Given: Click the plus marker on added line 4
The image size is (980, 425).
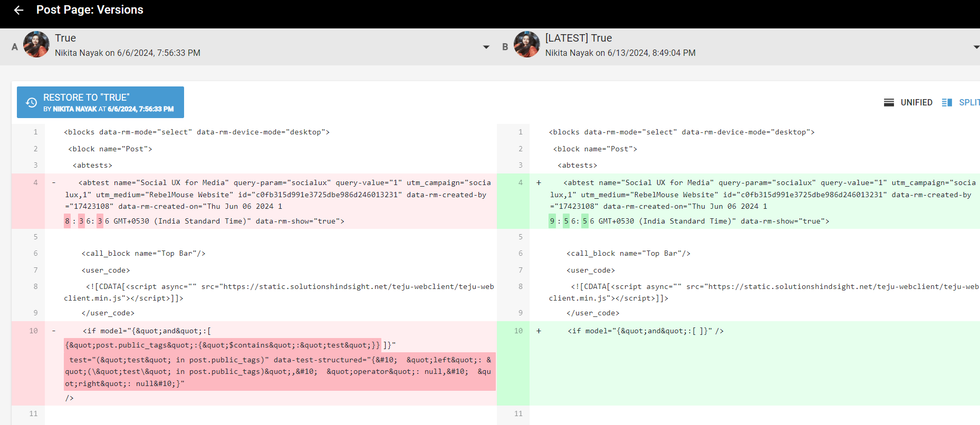Looking at the screenshot, I should [539, 183].
